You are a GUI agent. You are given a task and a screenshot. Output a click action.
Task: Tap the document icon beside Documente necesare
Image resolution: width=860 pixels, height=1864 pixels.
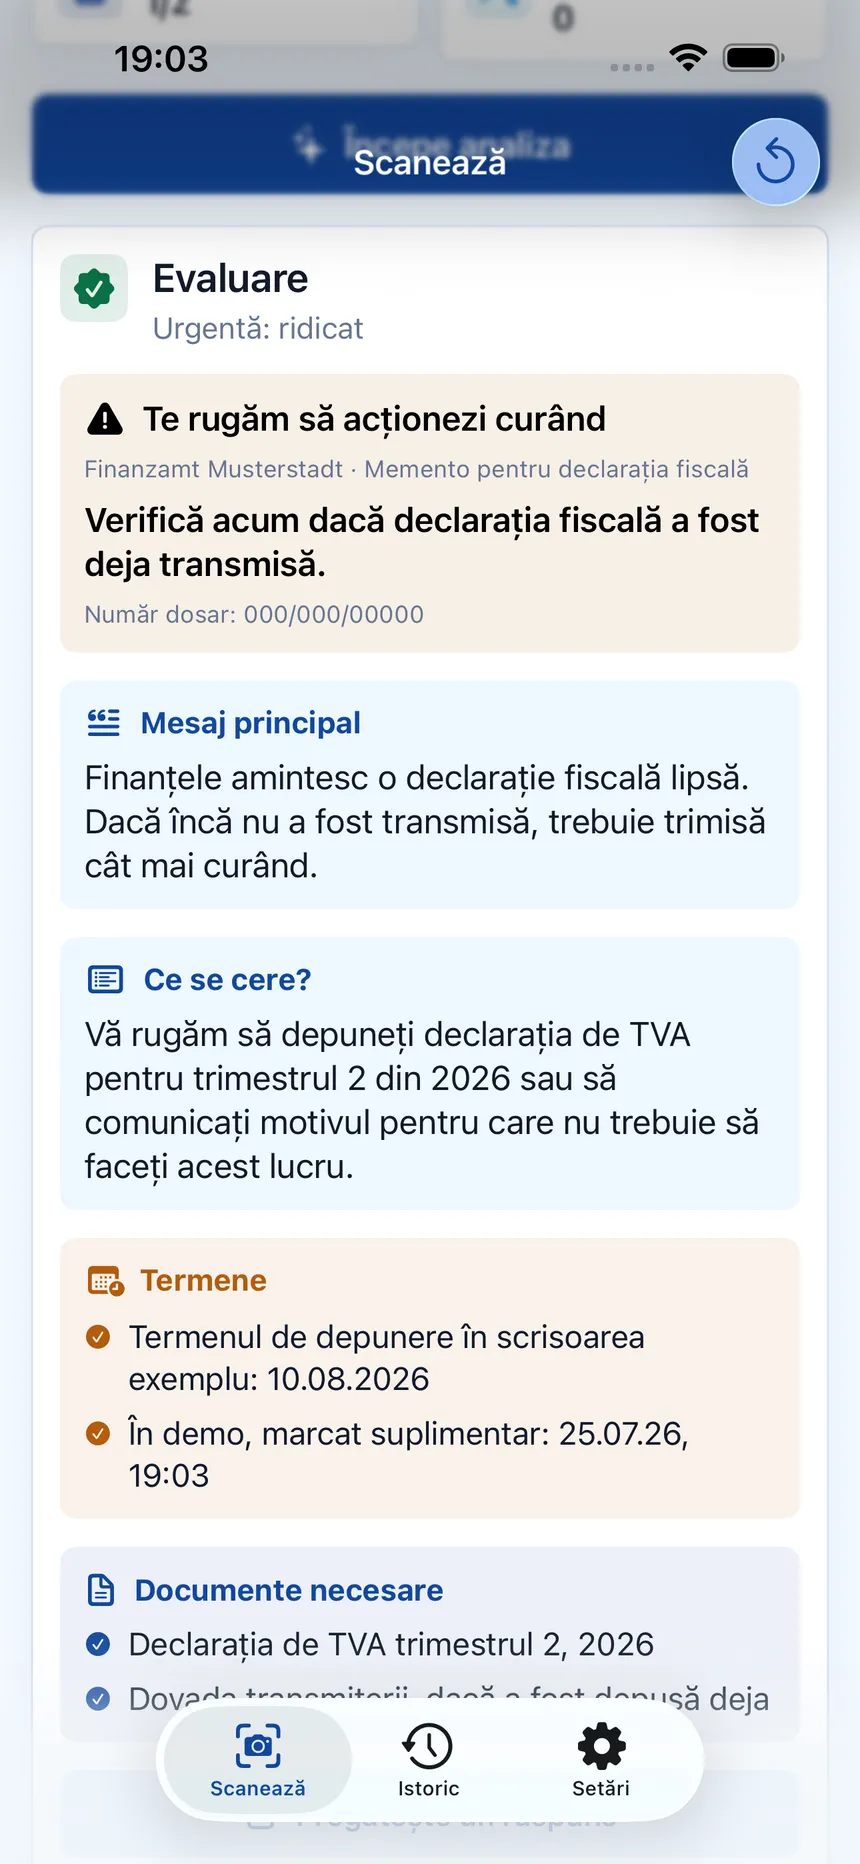(101, 1590)
